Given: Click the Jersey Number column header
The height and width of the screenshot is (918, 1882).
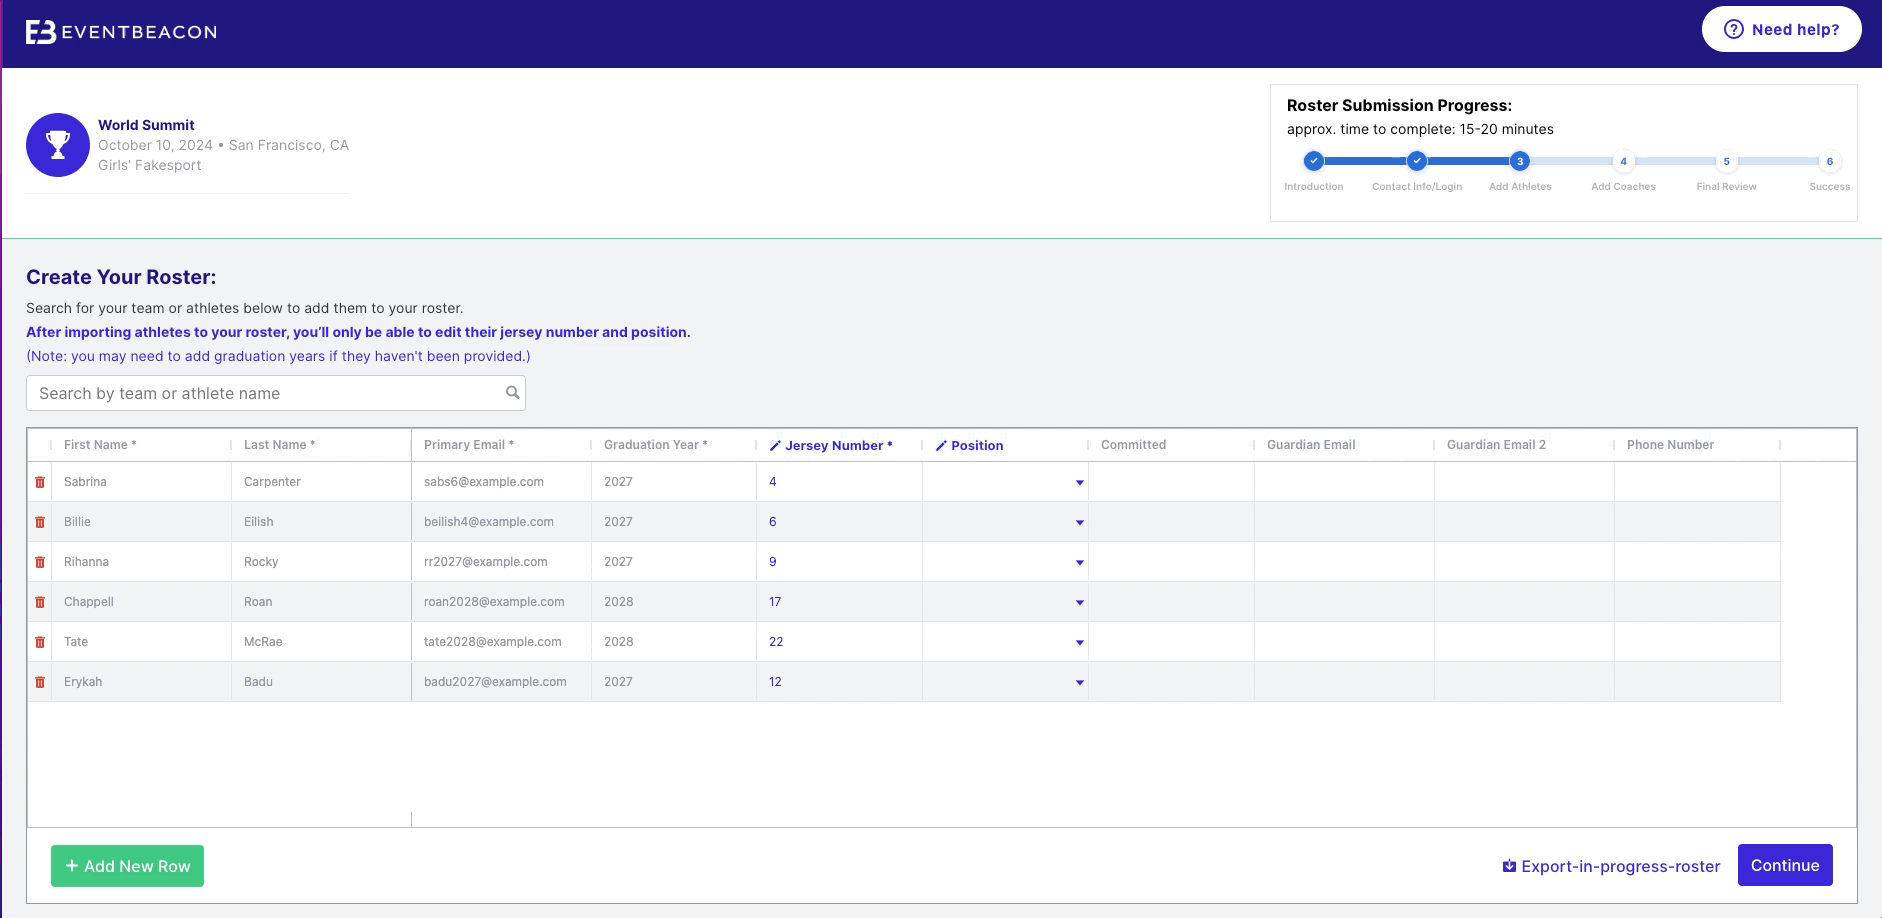Looking at the screenshot, I should [x=839, y=446].
